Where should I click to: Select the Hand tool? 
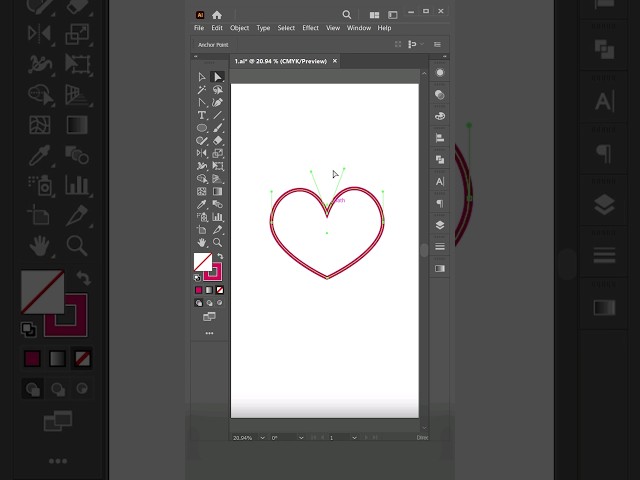(x=202, y=242)
